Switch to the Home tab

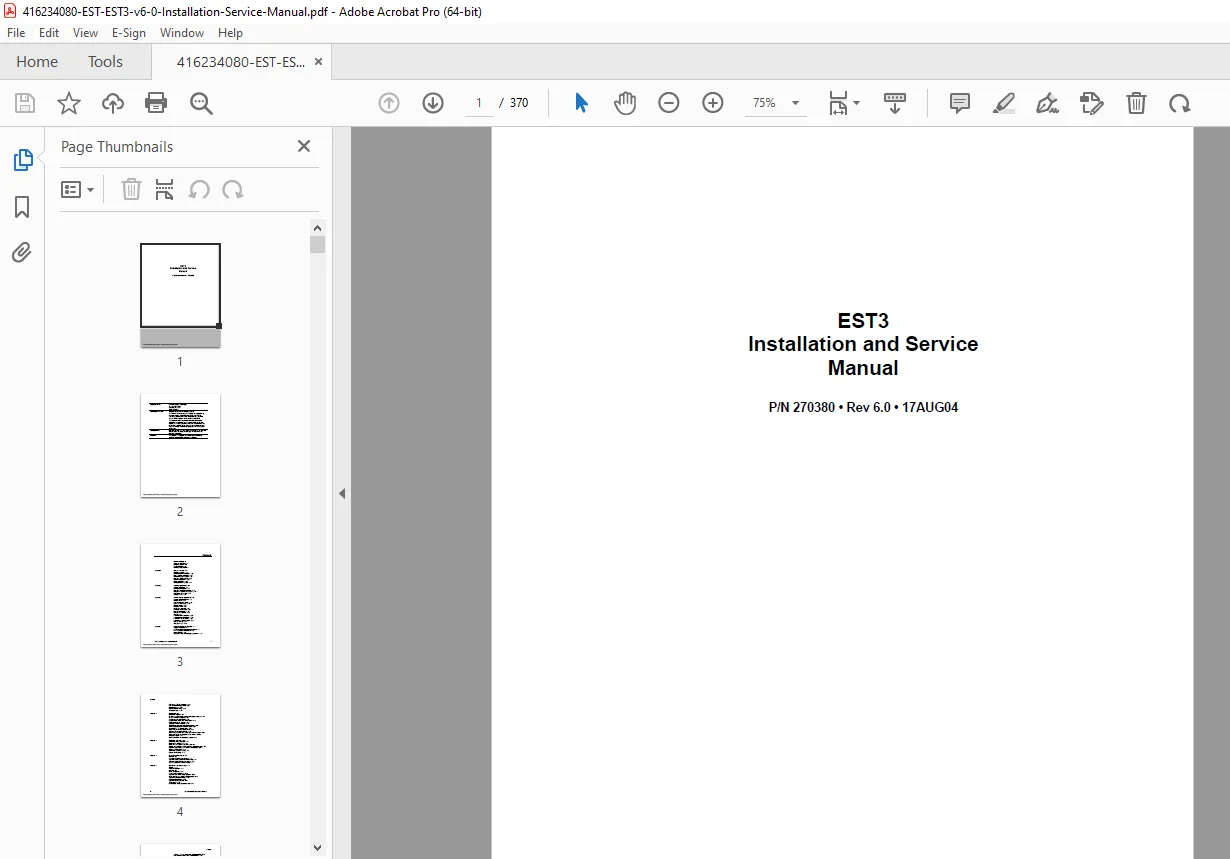coord(37,62)
